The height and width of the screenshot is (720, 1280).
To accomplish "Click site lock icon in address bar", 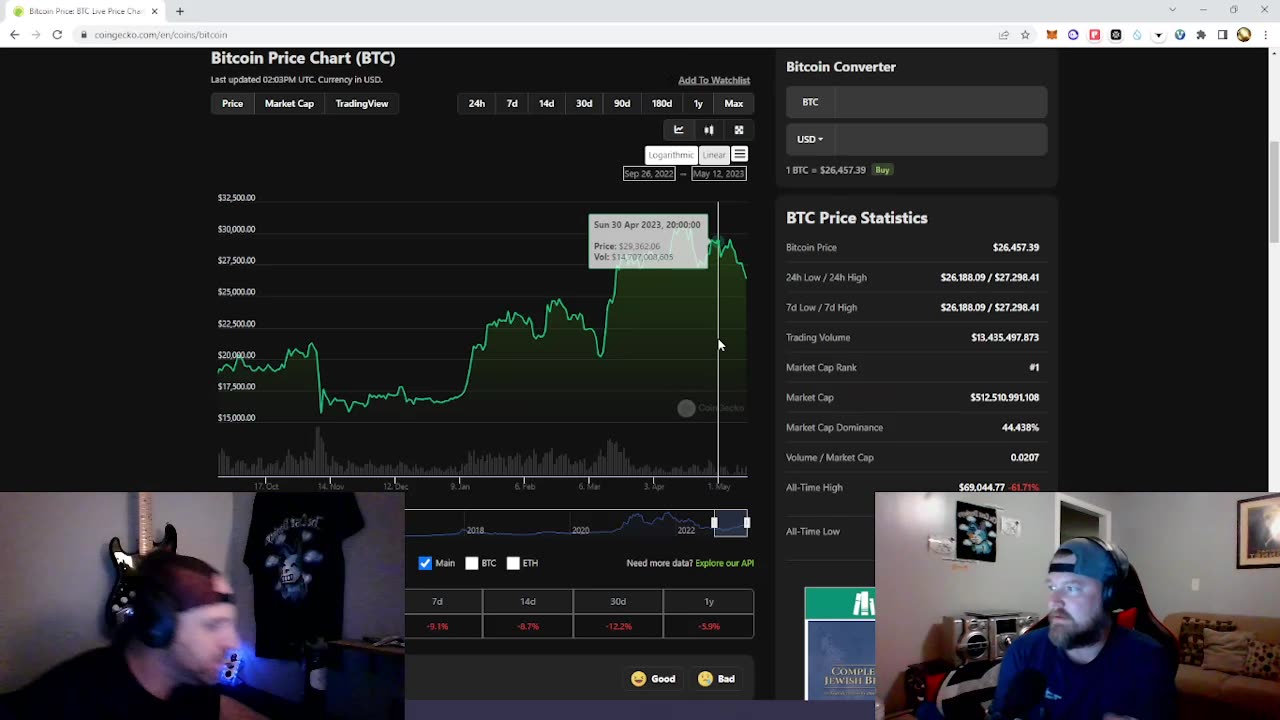I will click(x=84, y=35).
